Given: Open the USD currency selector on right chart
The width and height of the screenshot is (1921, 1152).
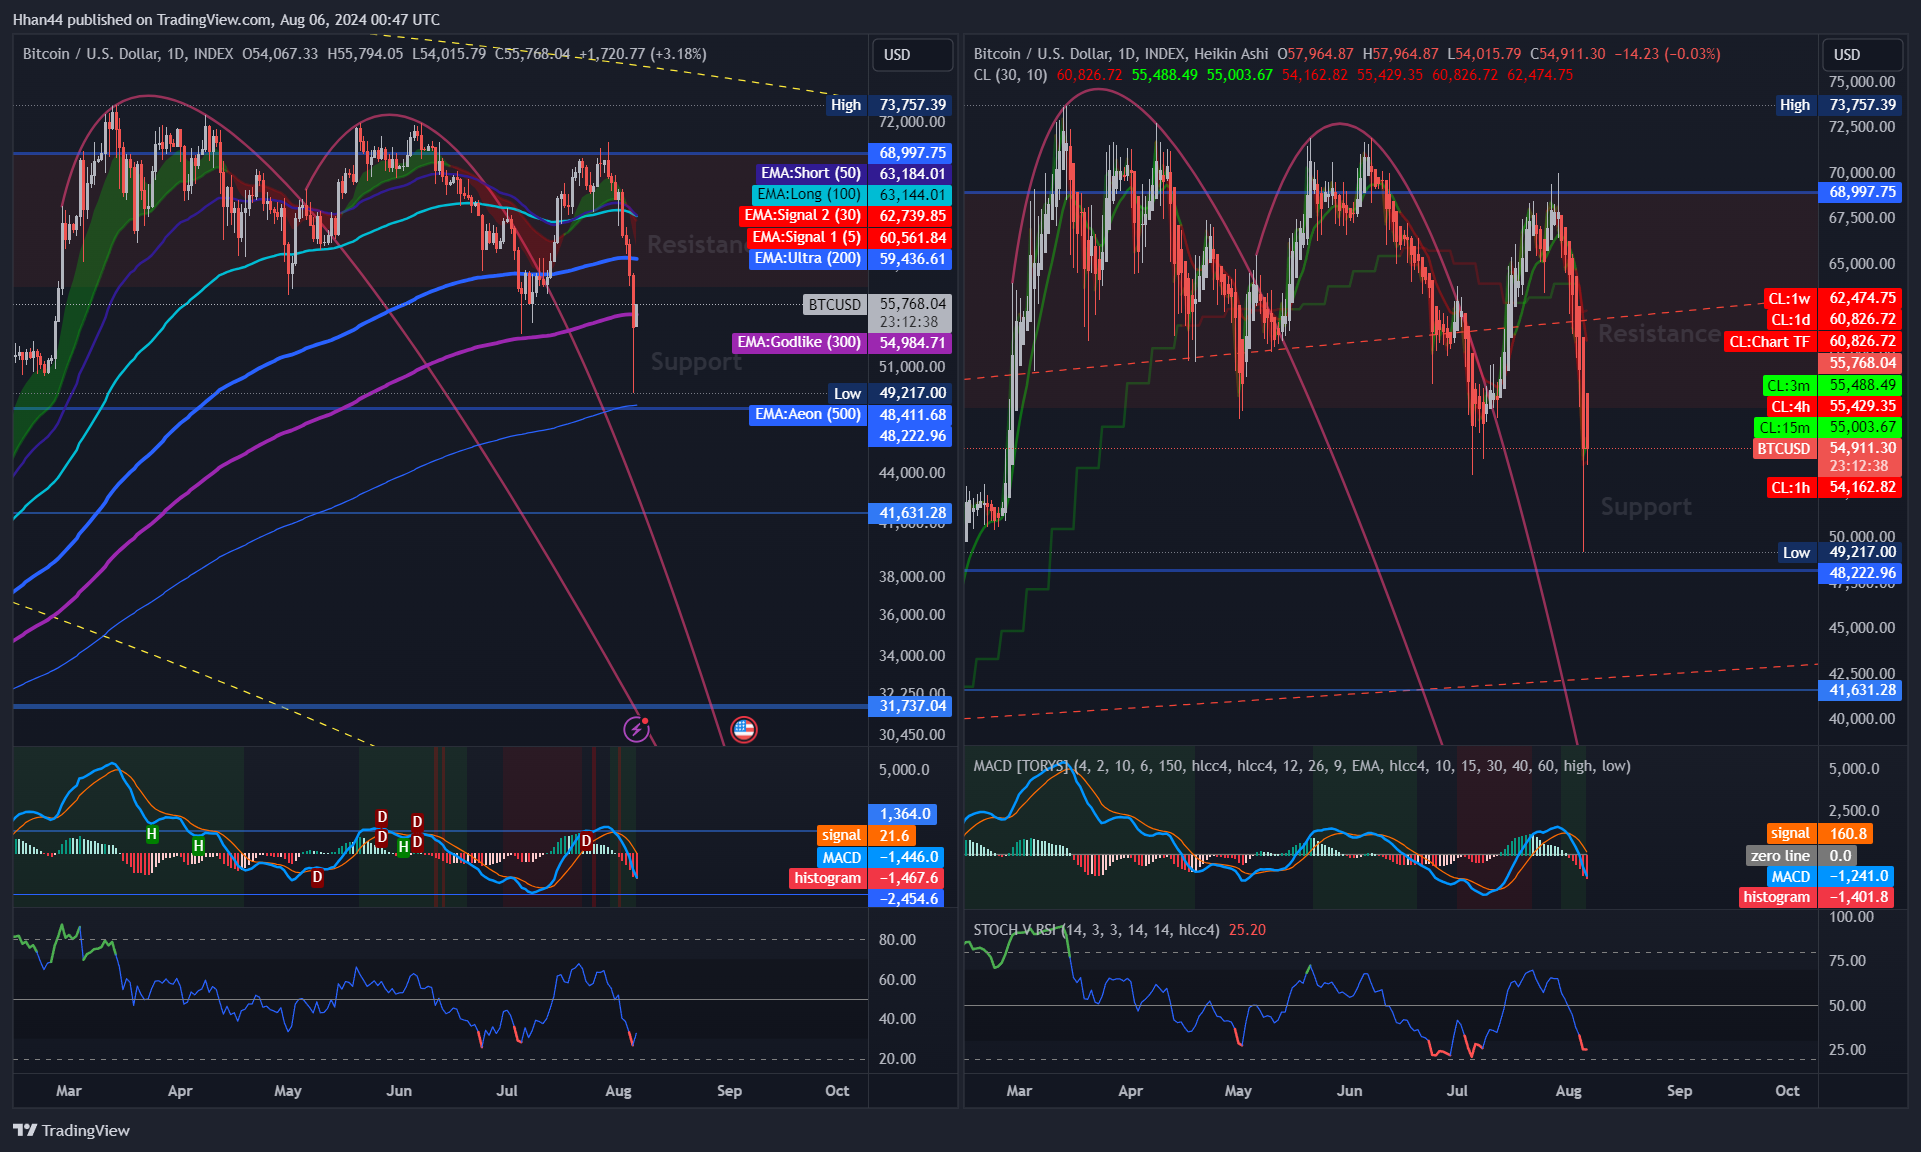Looking at the screenshot, I should [1861, 55].
